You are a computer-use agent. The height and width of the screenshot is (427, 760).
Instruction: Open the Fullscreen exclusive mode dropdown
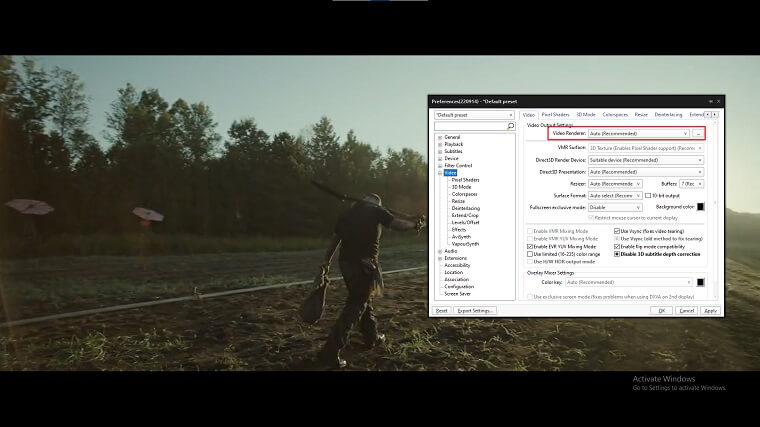tap(615, 207)
